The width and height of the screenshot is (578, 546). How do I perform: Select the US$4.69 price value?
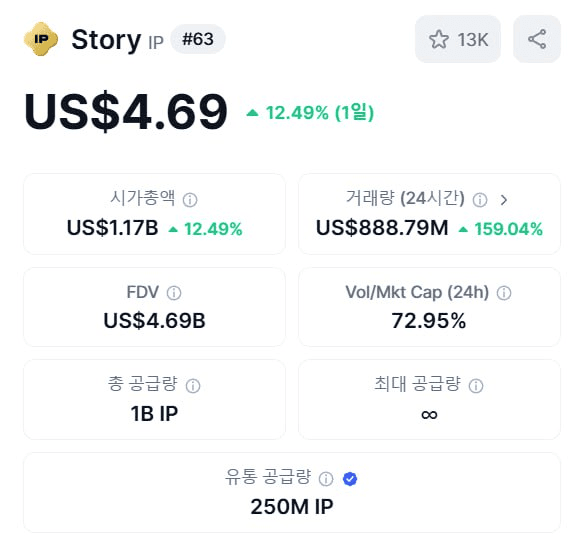tap(126, 111)
